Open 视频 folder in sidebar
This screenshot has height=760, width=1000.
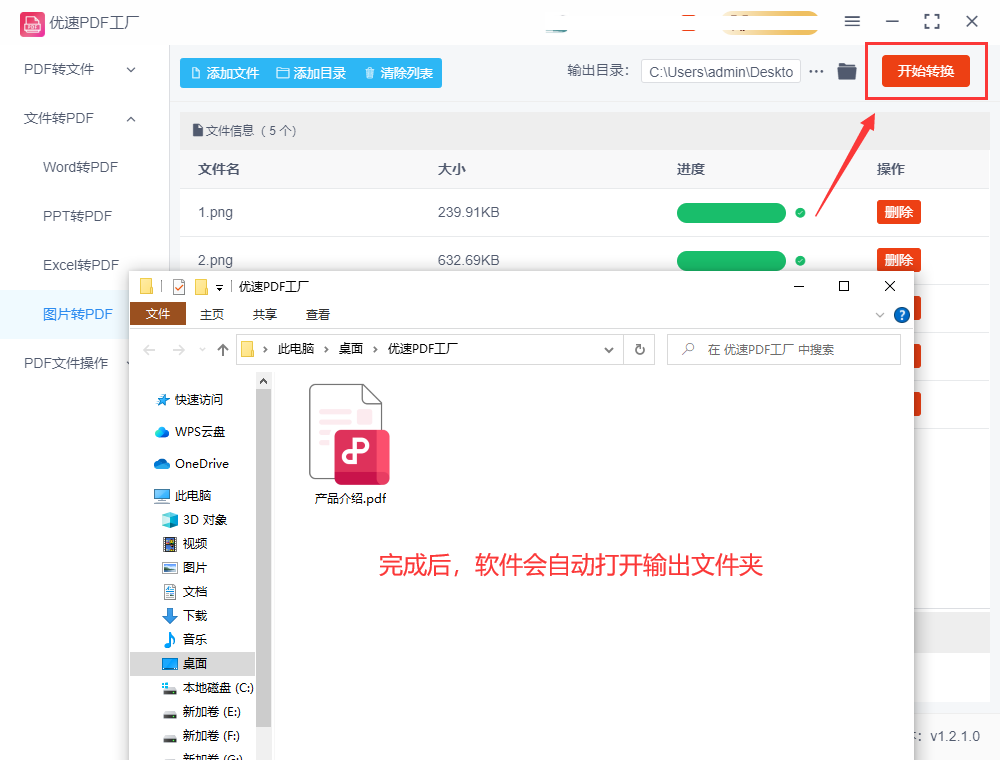point(185,544)
